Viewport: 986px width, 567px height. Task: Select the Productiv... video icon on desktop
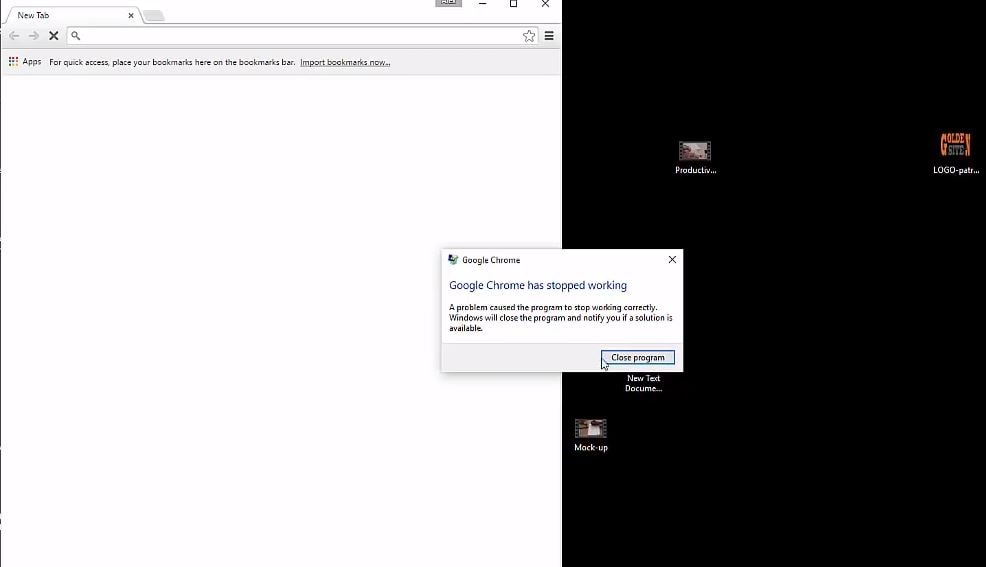click(x=695, y=158)
